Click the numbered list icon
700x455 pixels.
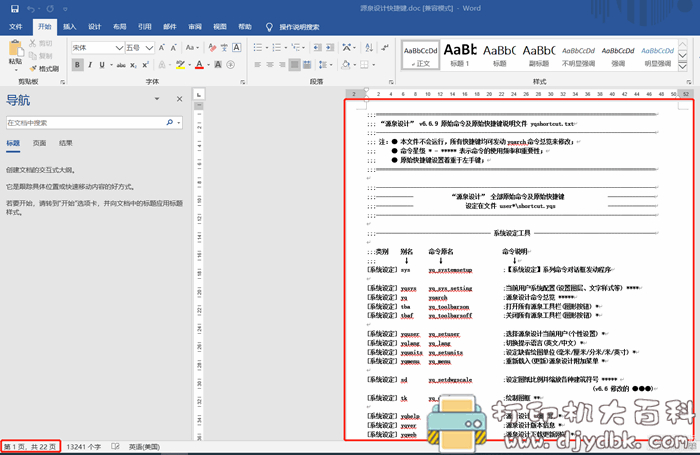click(x=277, y=47)
